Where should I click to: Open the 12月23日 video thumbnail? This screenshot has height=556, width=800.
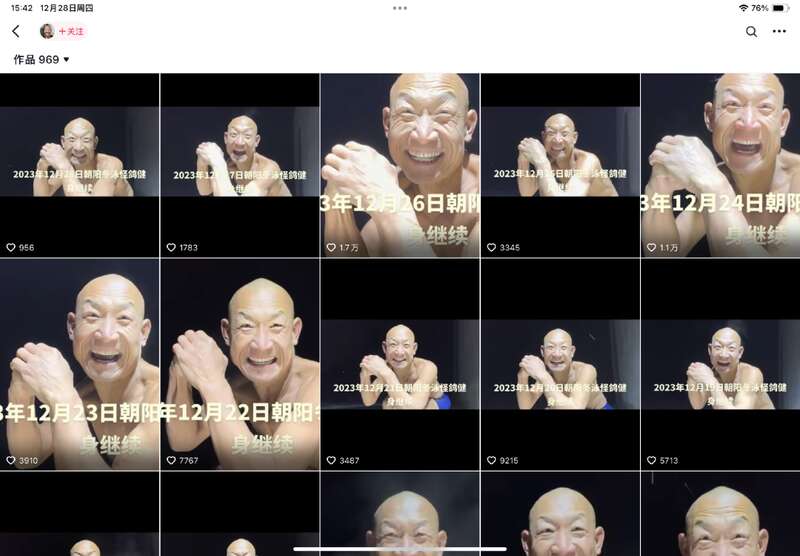[x=80, y=364]
